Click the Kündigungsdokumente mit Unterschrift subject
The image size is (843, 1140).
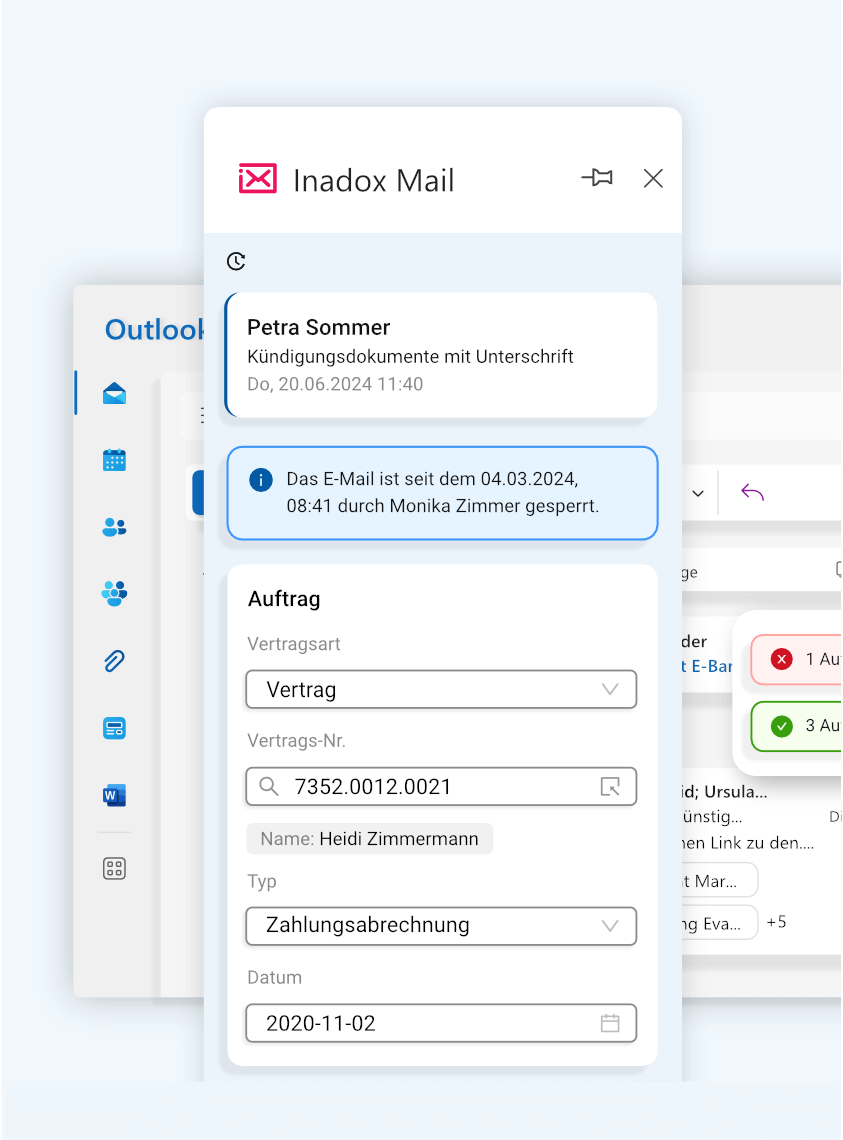click(410, 356)
